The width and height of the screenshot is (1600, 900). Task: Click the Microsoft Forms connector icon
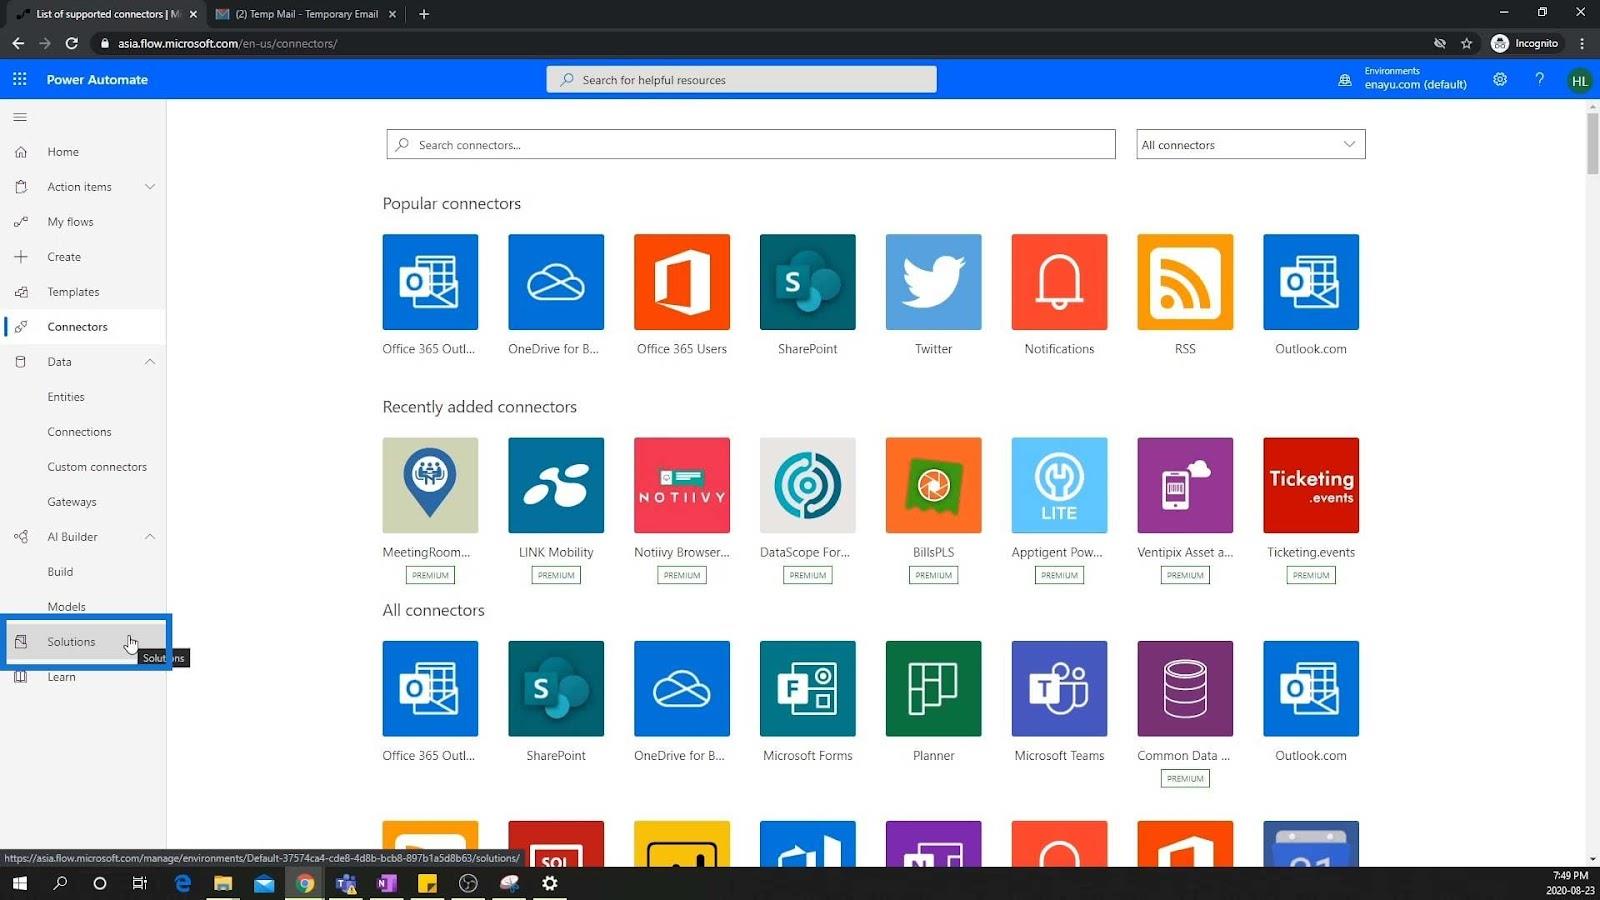pos(807,689)
